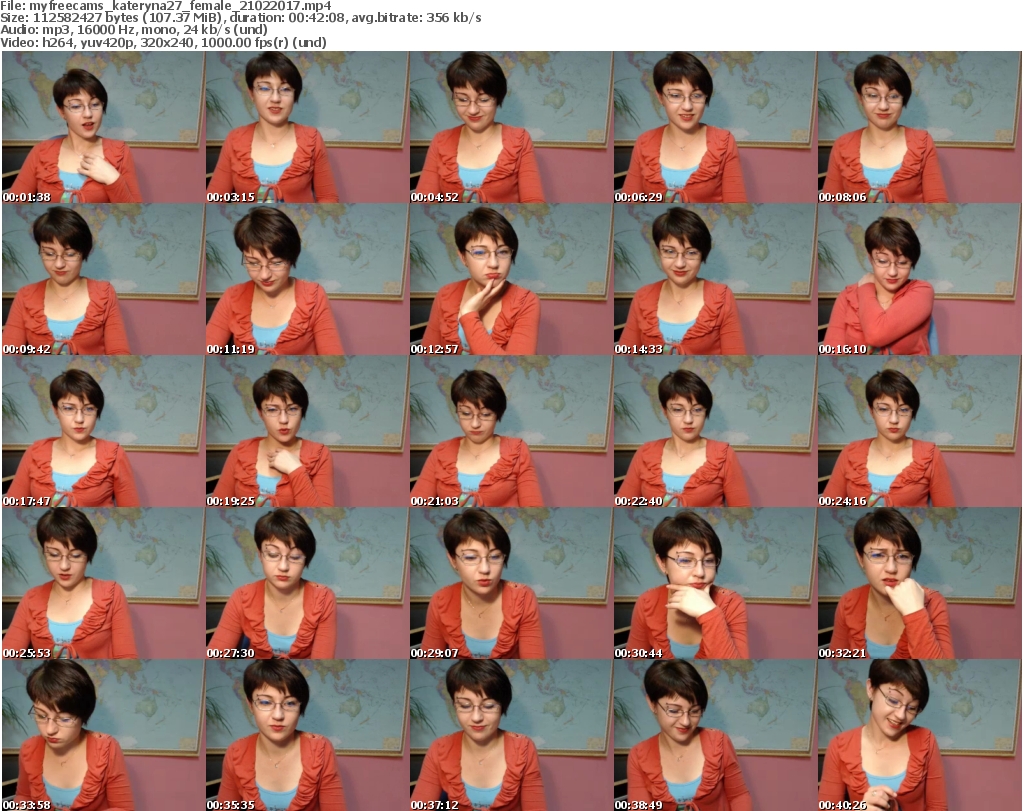The image size is (1024, 811).
Task: Click the thumbnail marked 00:37:12
Action: tap(511, 735)
